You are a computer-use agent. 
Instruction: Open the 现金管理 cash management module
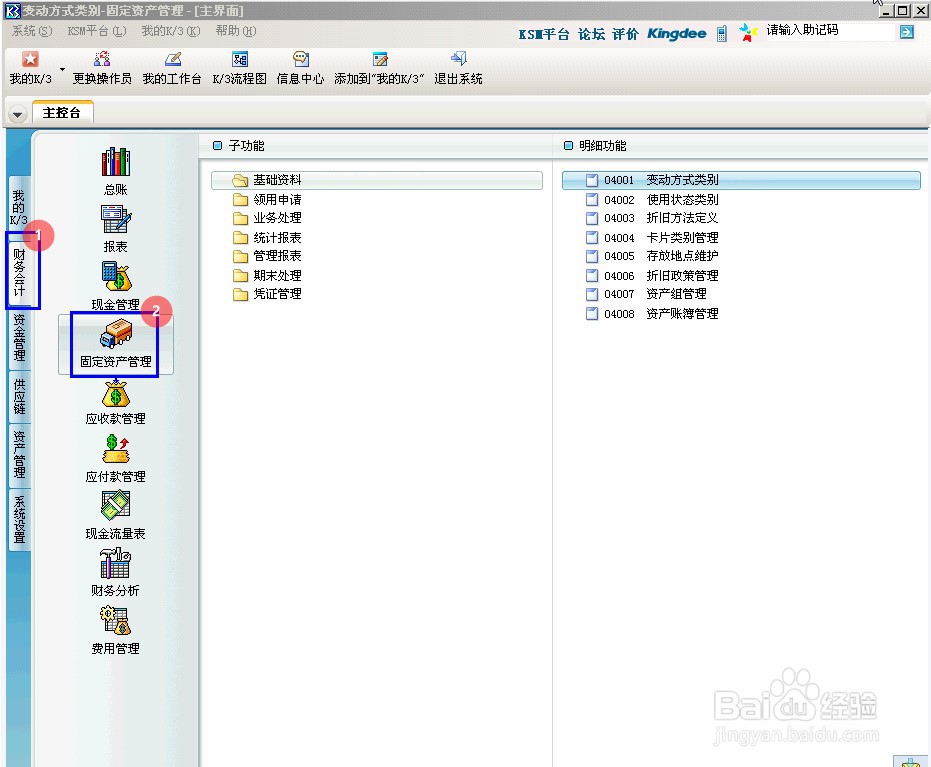point(116,286)
